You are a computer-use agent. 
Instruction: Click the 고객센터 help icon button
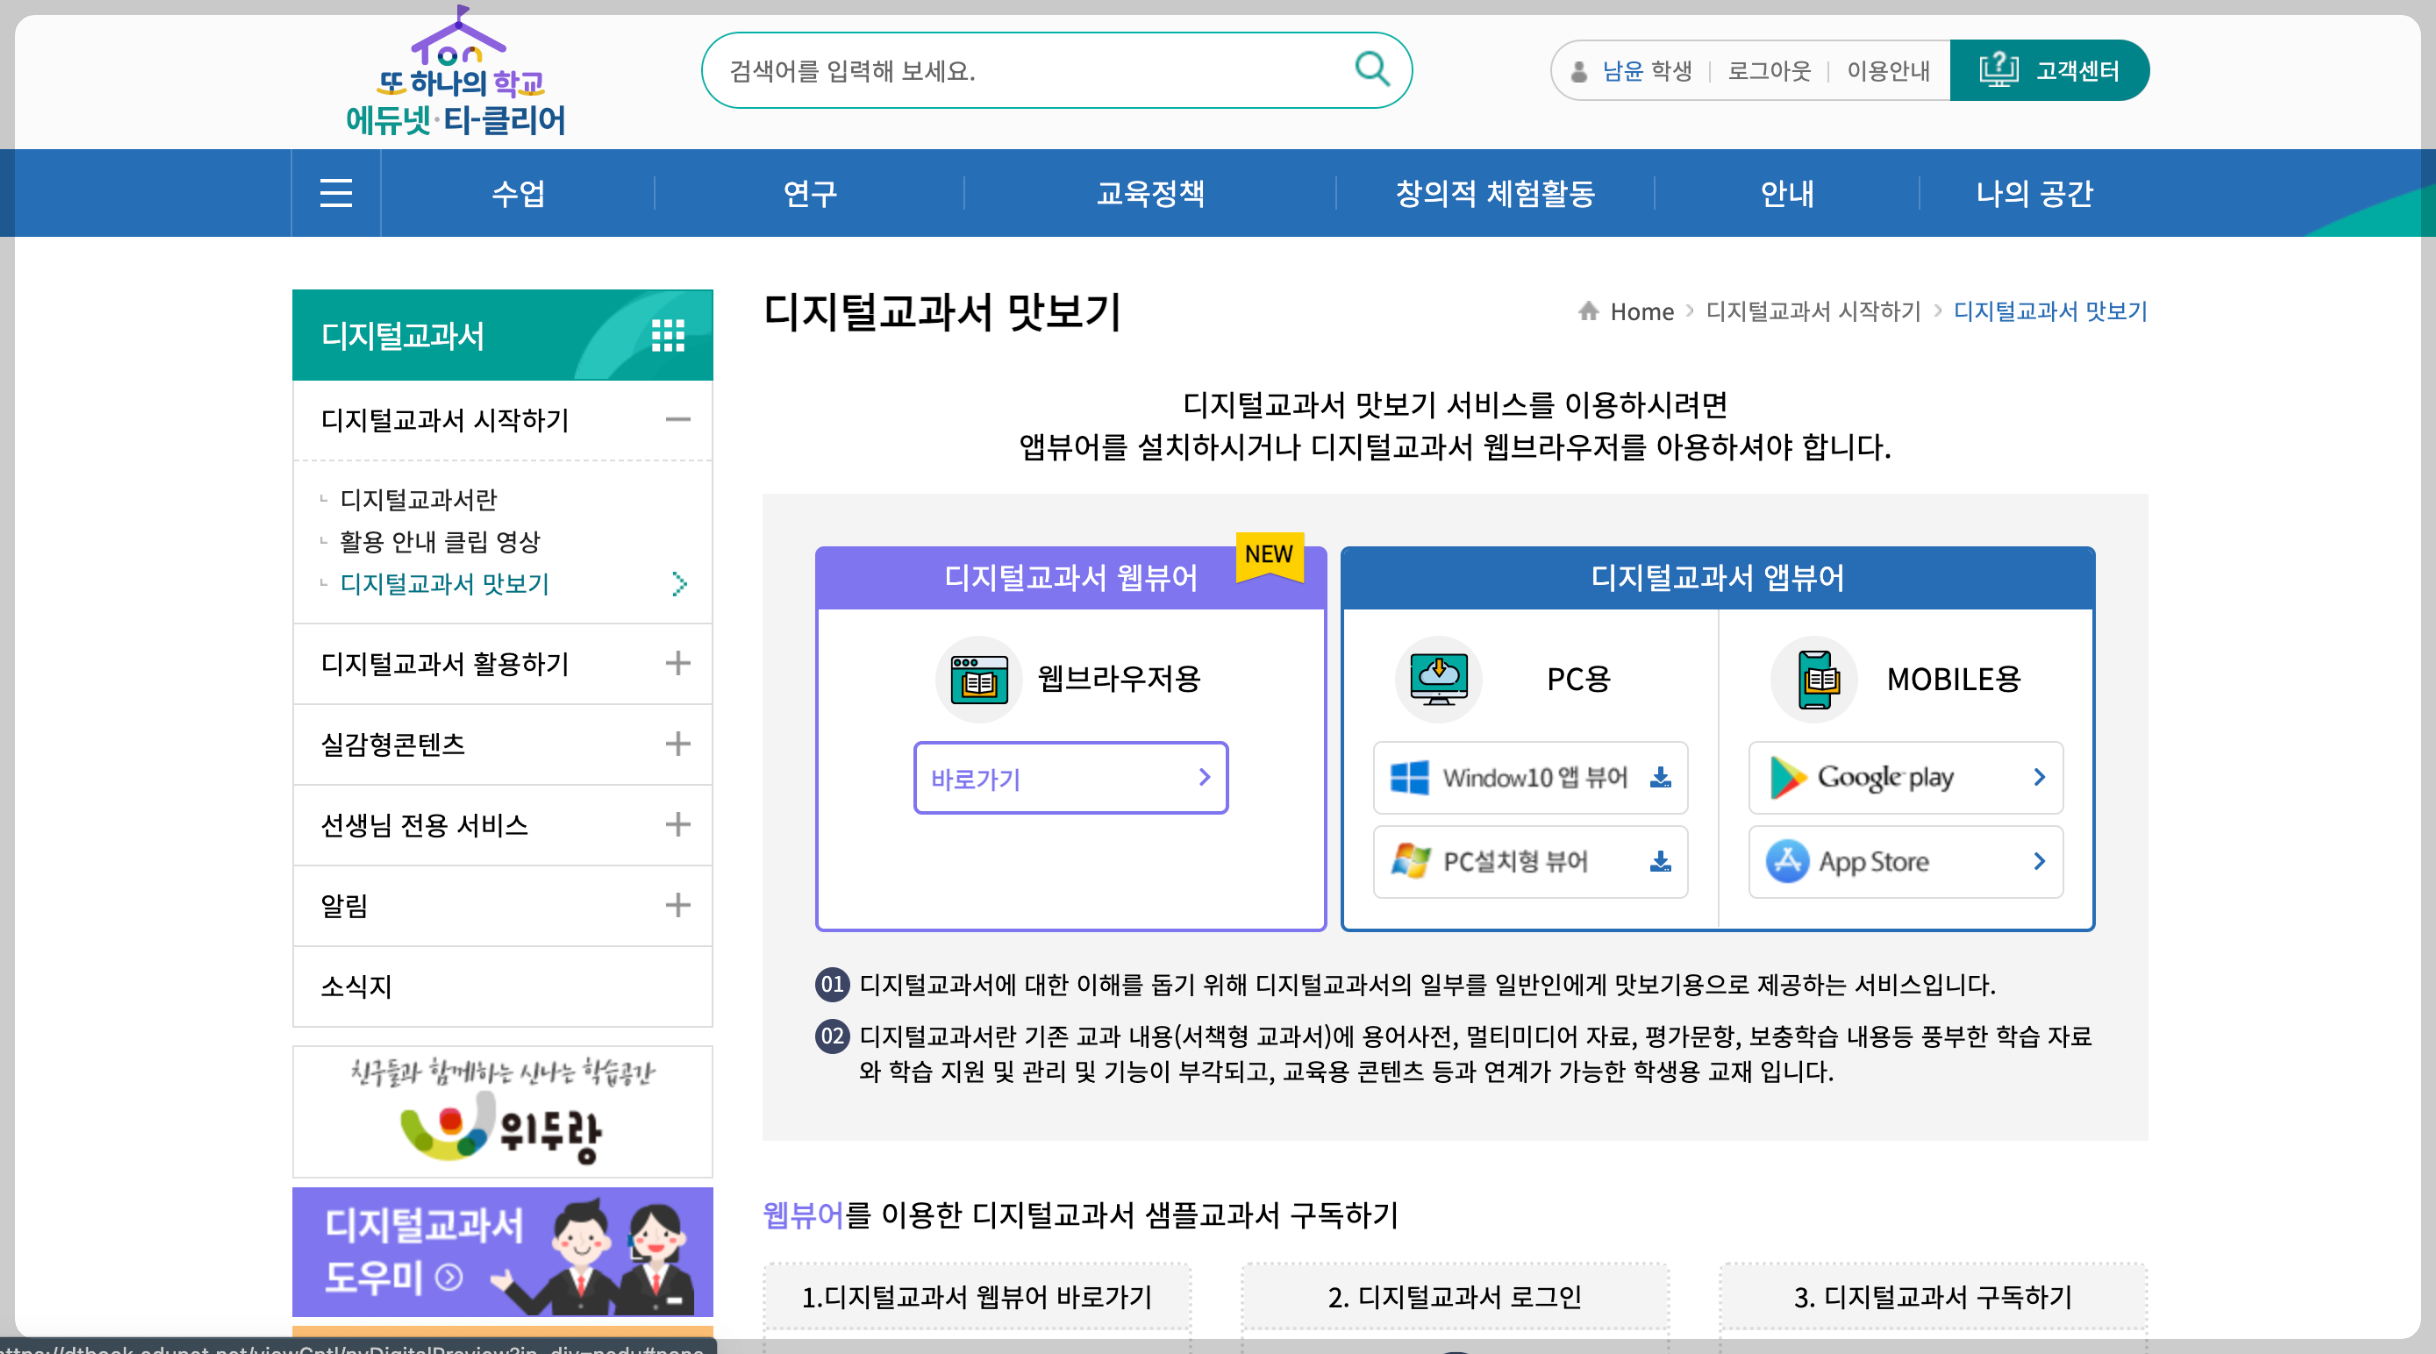click(x=2048, y=71)
